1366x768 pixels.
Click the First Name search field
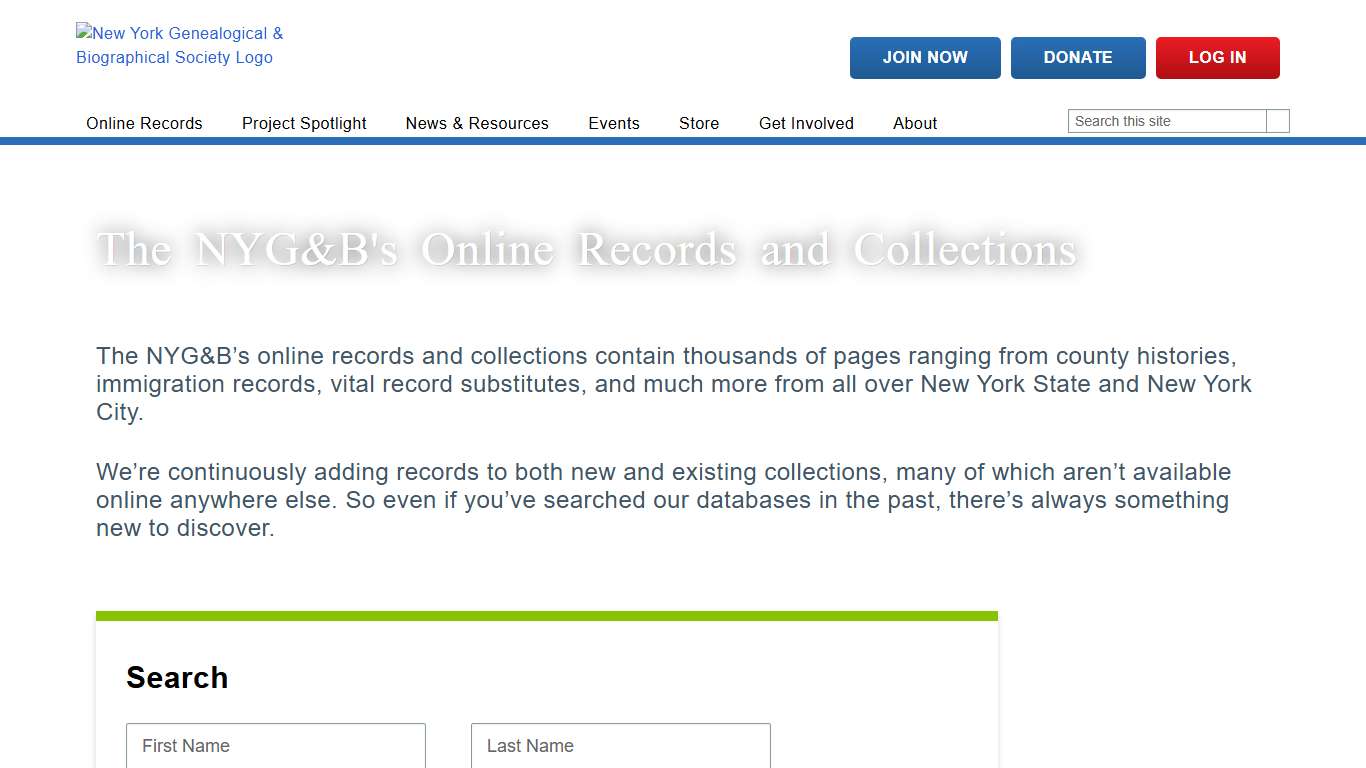(275, 745)
